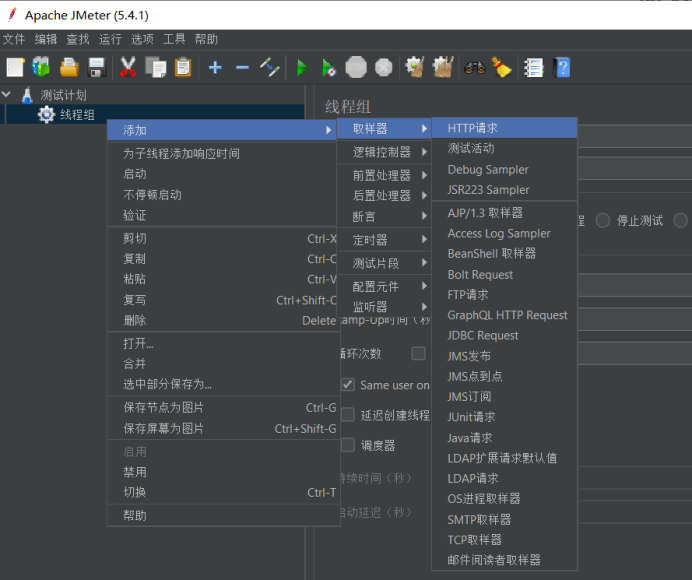
Task: Choose Debug Sampler entry
Action: pyautogui.click(x=504, y=169)
